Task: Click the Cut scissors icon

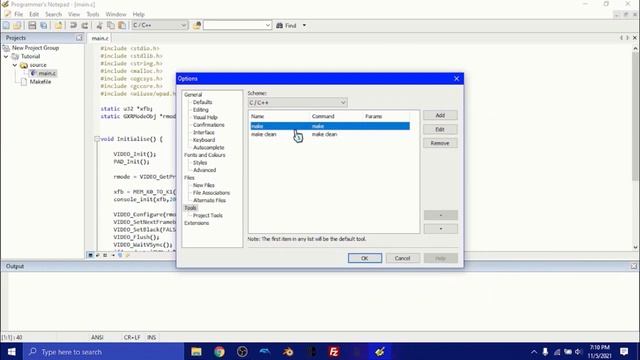Action: pos(99,25)
